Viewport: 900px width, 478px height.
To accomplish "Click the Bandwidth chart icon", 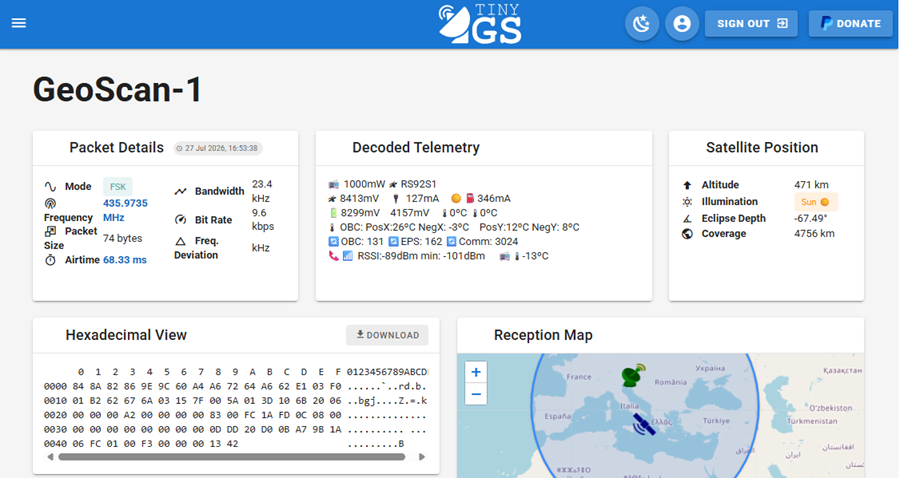I will (x=181, y=191).
